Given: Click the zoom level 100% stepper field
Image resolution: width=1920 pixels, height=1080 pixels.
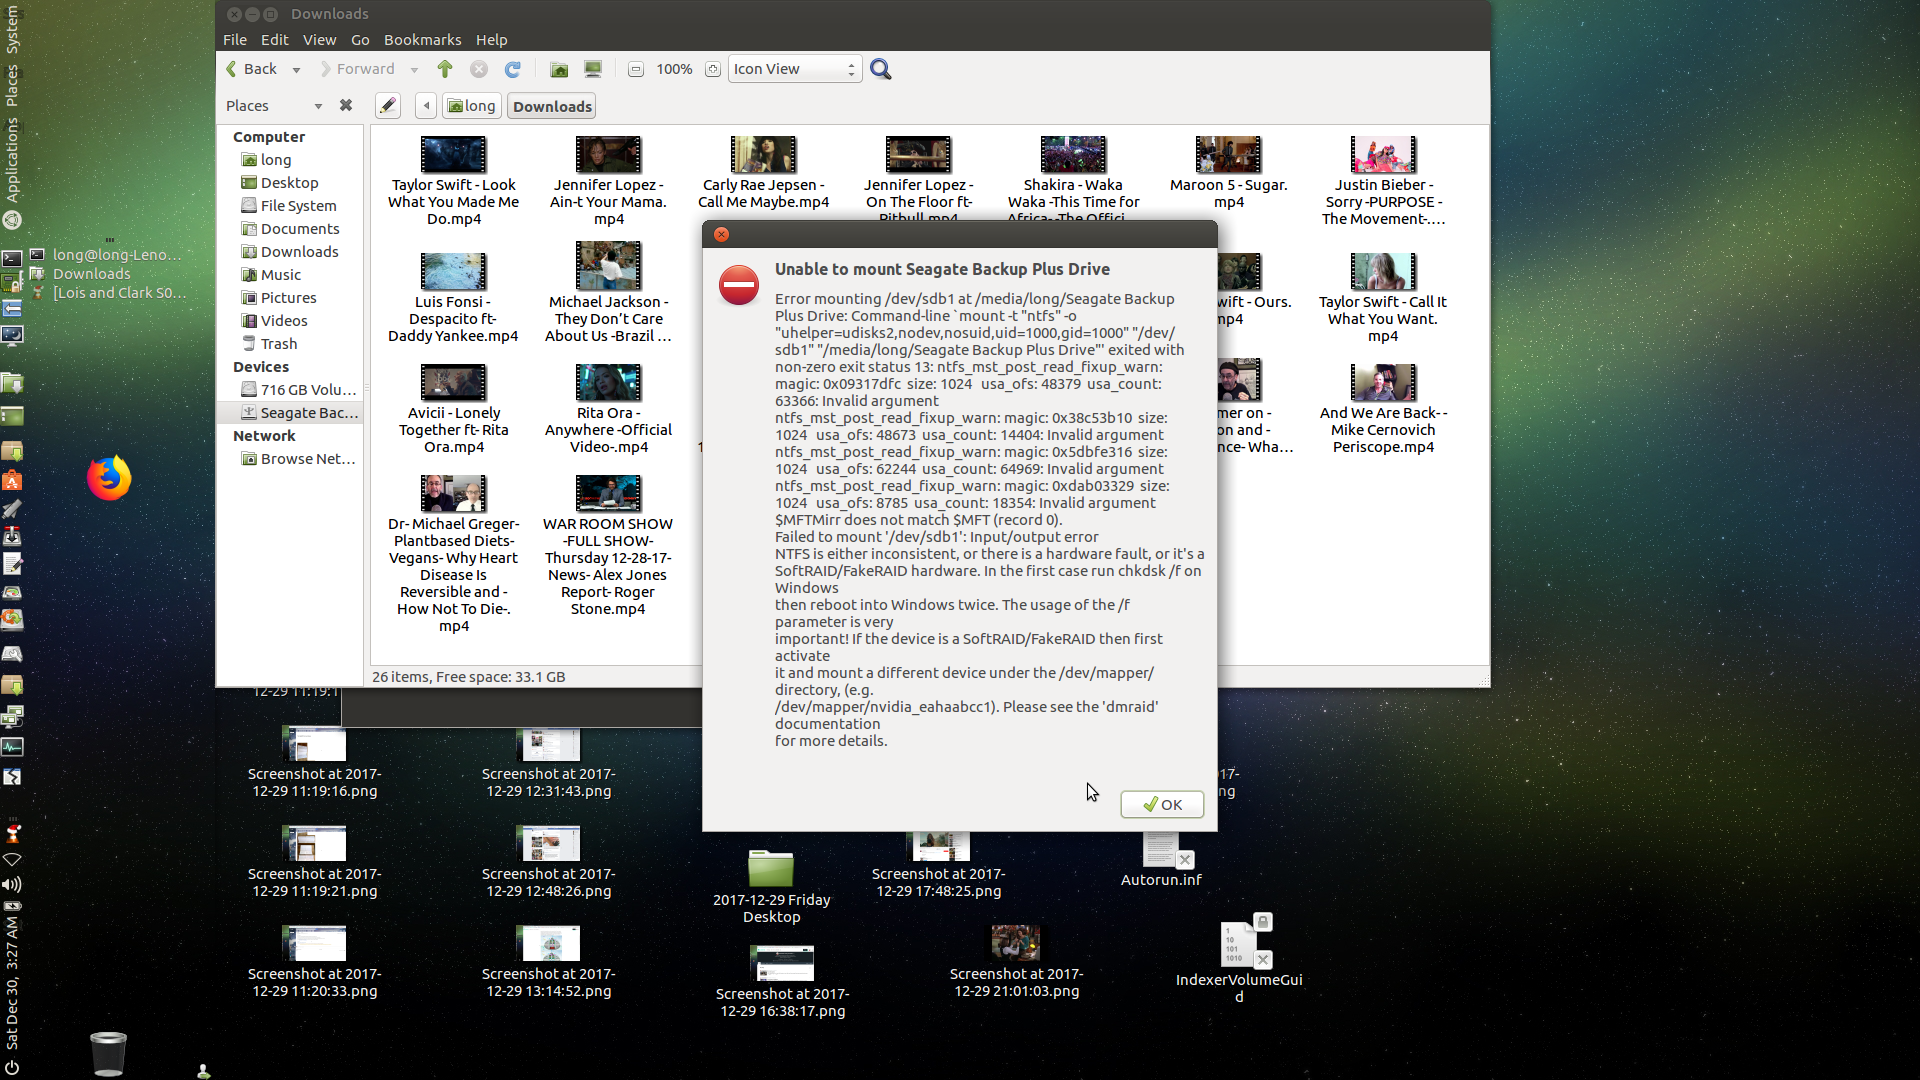Looking at the screenshot, I should [x=674, y=67].
